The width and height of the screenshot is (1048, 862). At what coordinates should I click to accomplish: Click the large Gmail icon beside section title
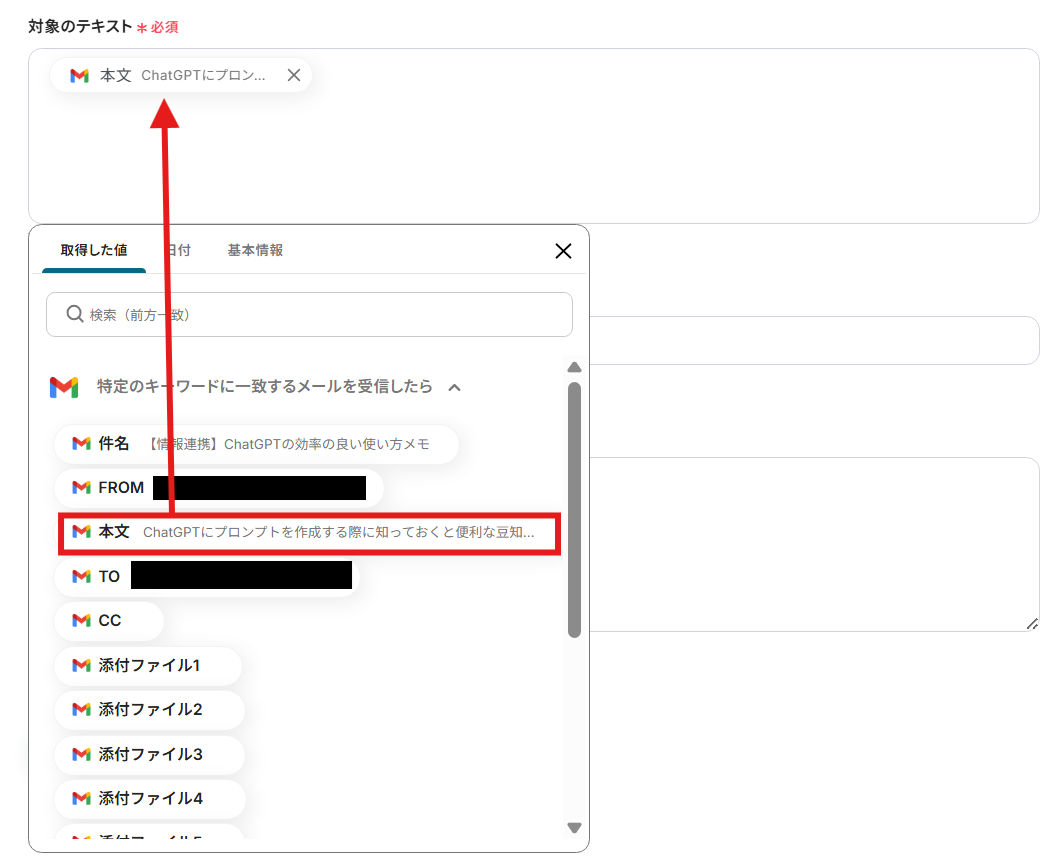pos(64,387)
